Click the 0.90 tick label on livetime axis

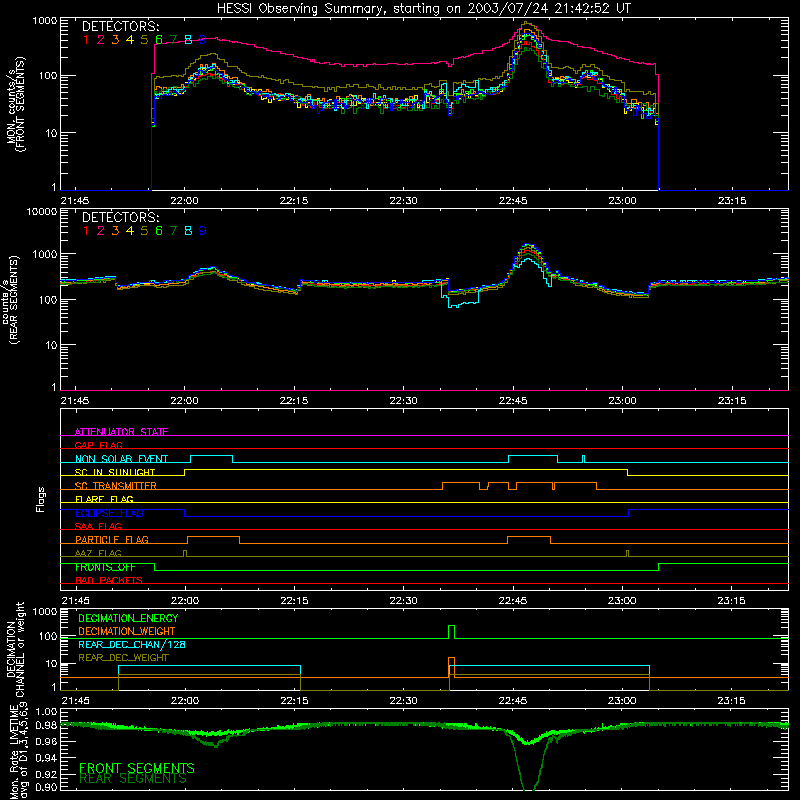click(46, 787)
